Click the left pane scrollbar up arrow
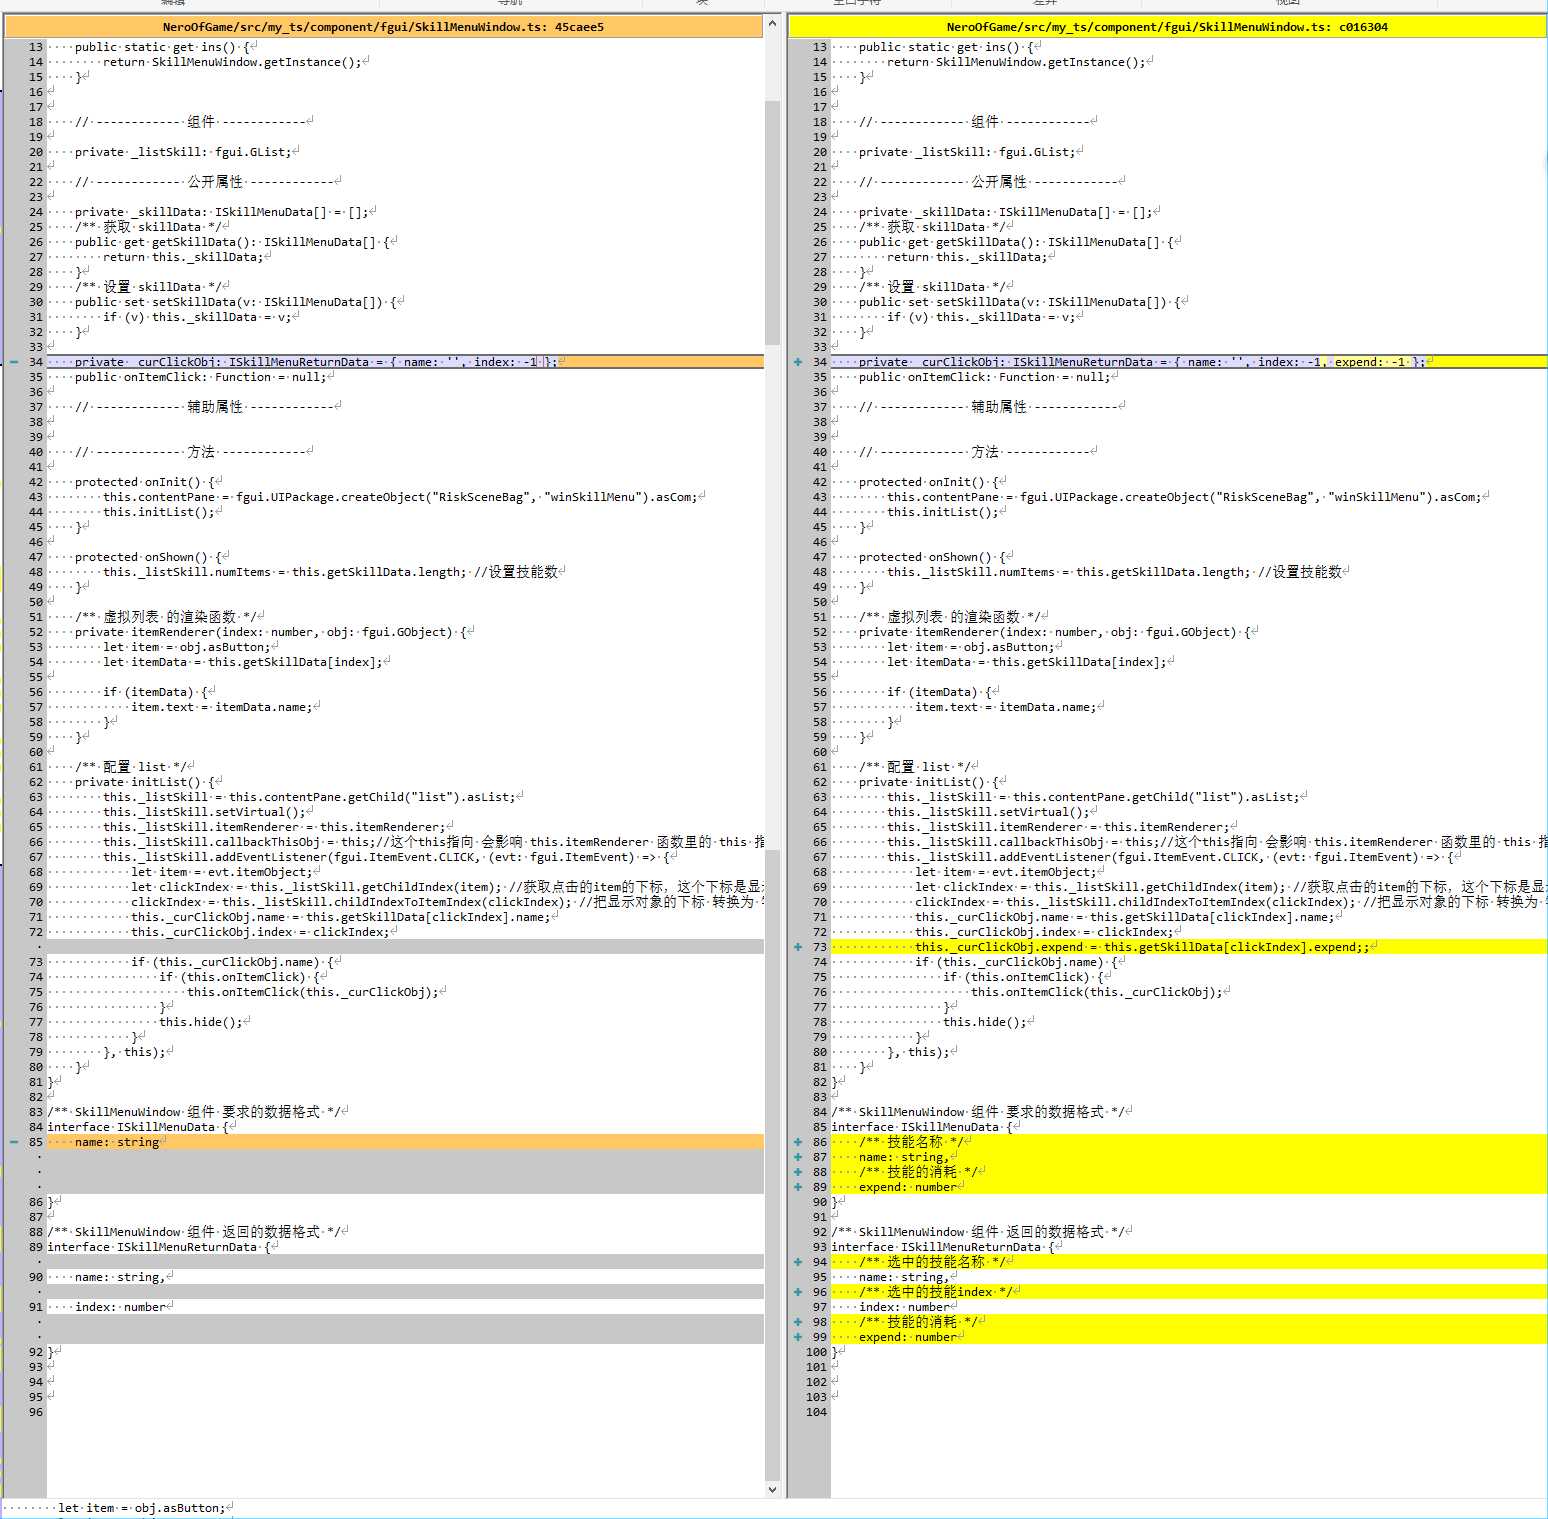Screen dimensions: 1548x1519 [x=772, y=23]
